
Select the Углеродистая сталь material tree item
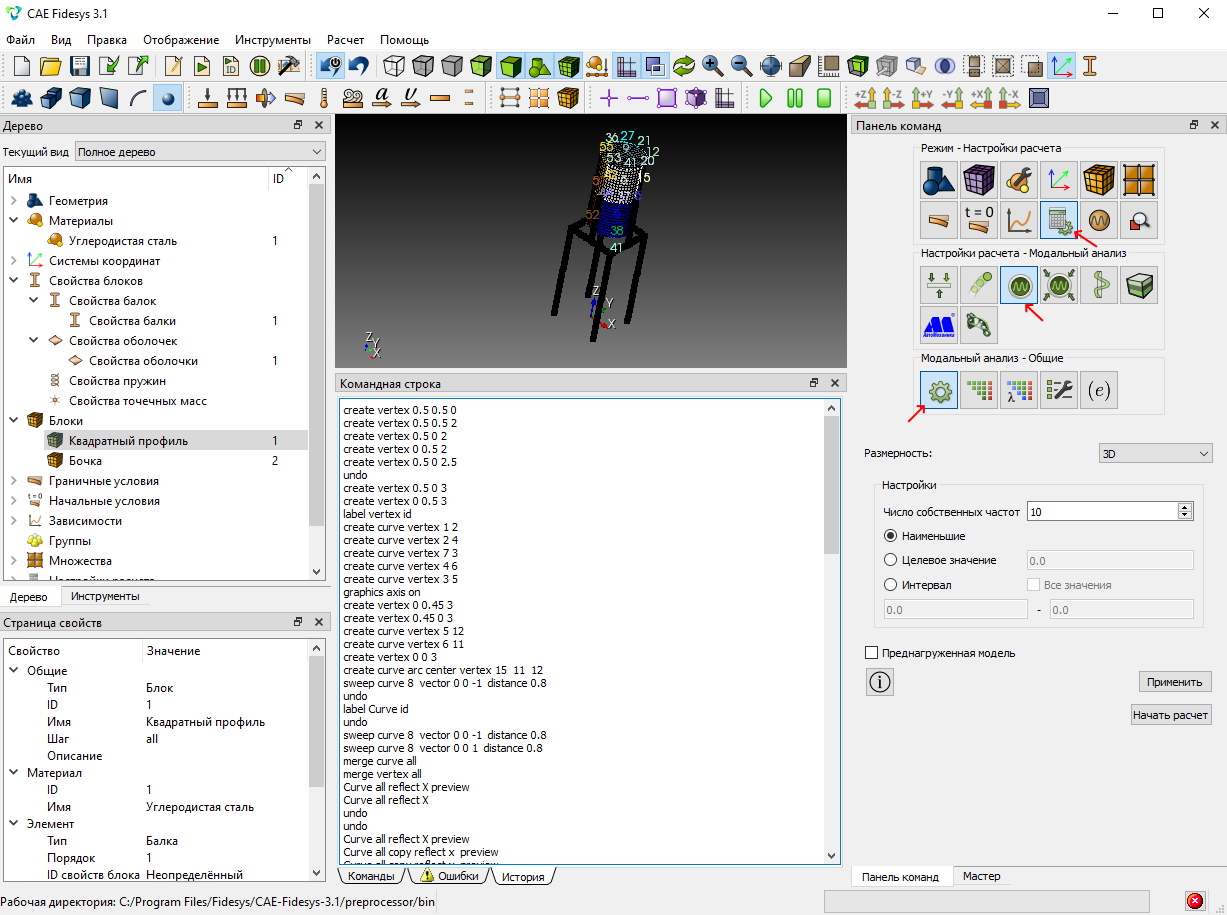[x=123, y=241]
